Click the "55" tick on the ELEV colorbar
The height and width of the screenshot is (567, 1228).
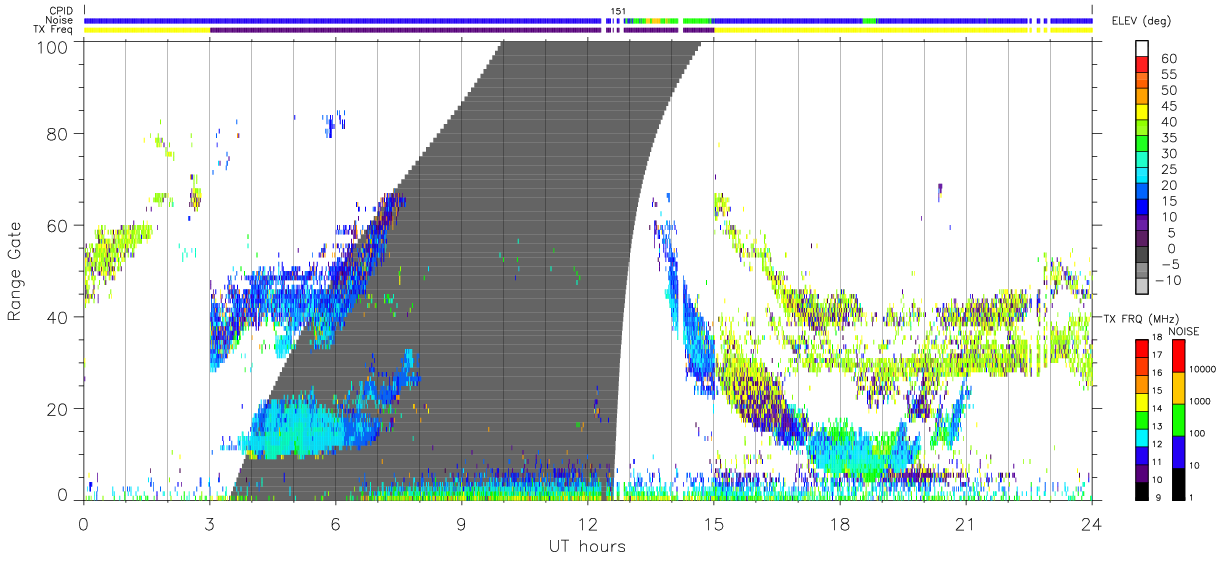tap(1168, 75)
